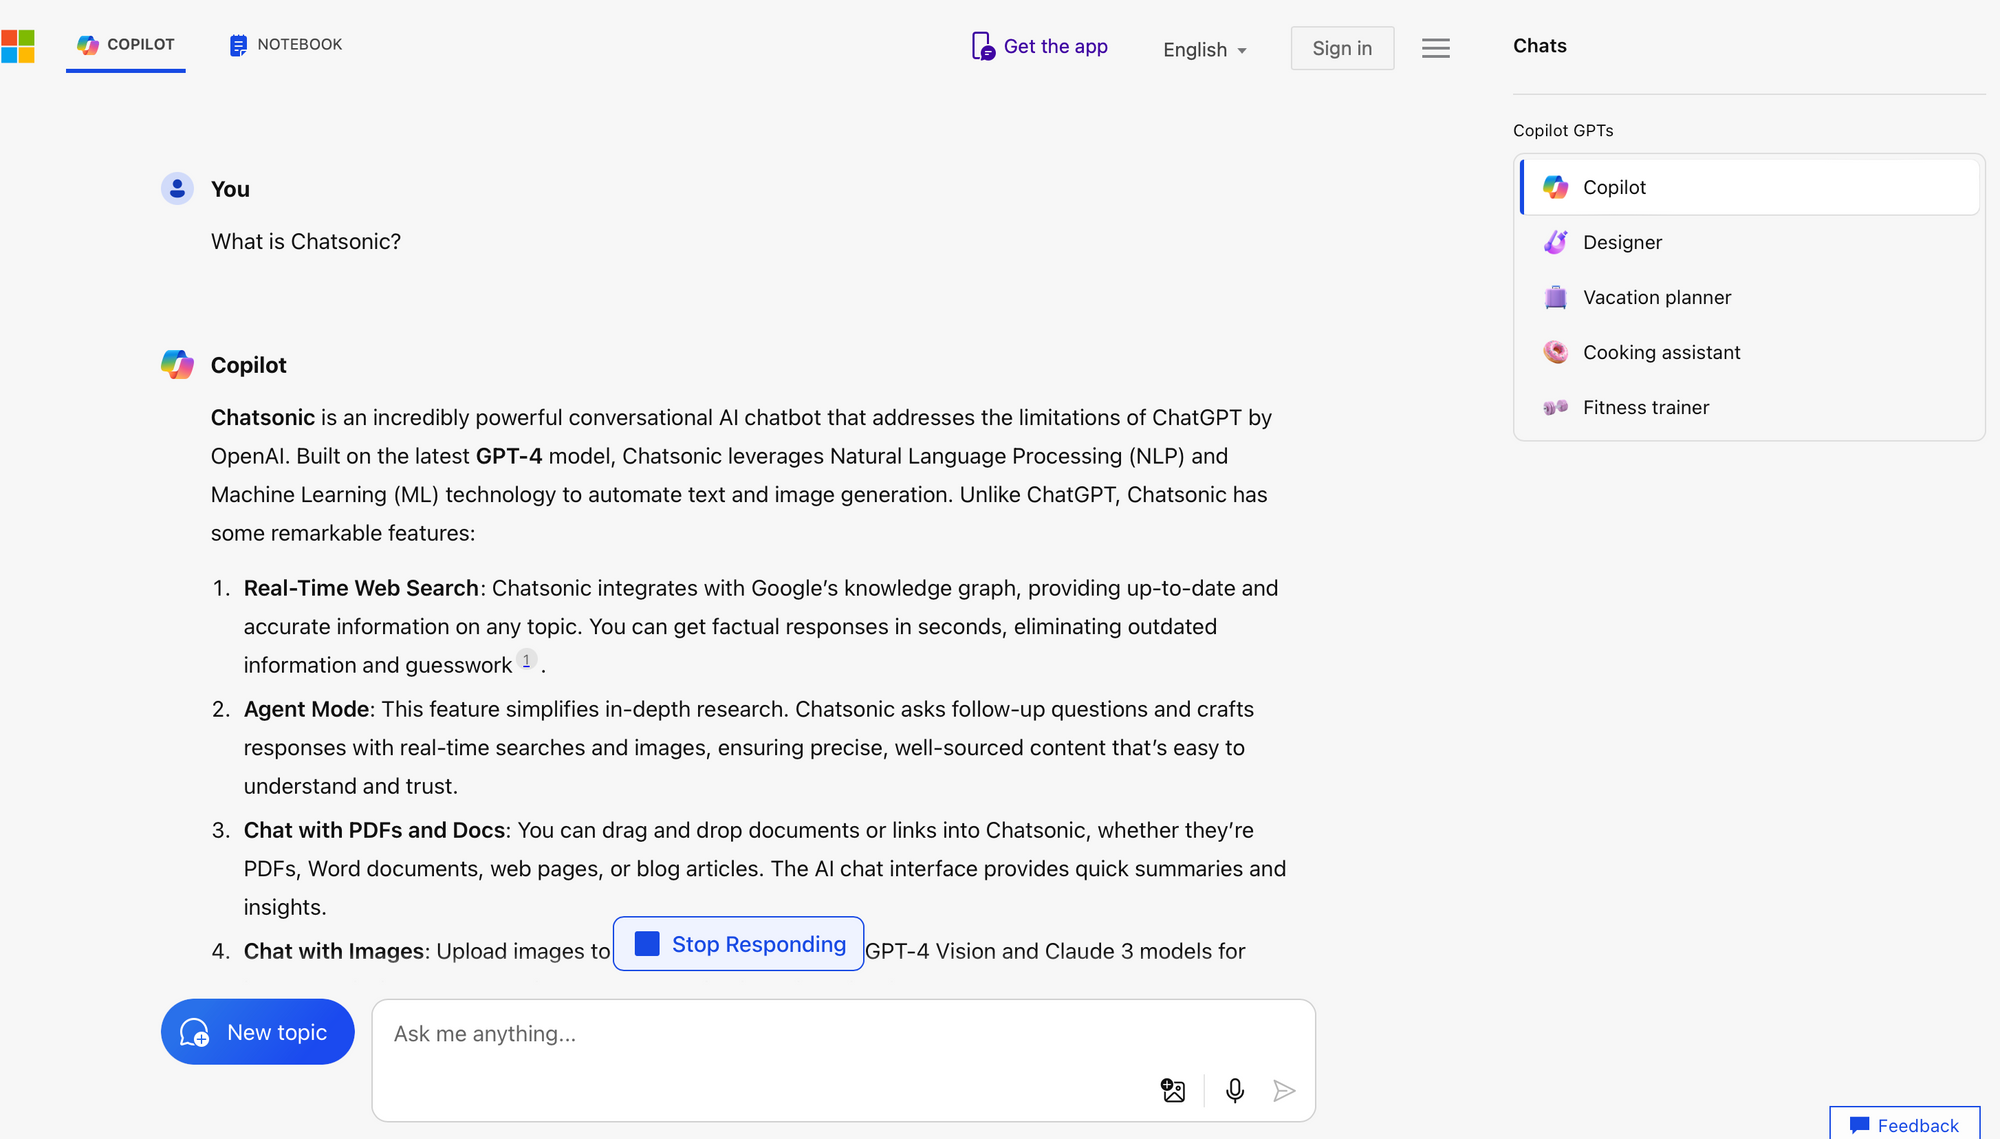
Task: Expand citation 1 in the response
Action: click(526, 660)
